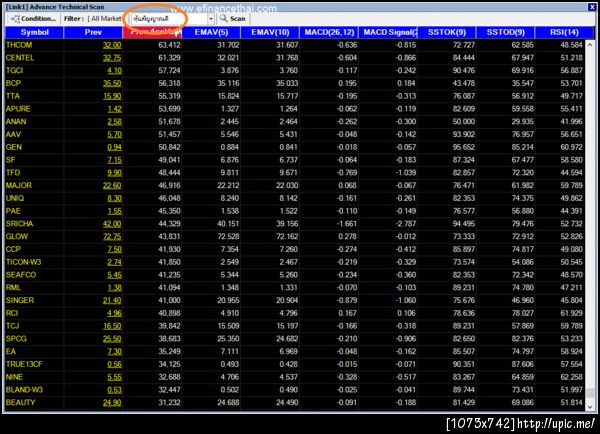Sort by Symbol column header
600x434 pixels.
coord(34,32)
